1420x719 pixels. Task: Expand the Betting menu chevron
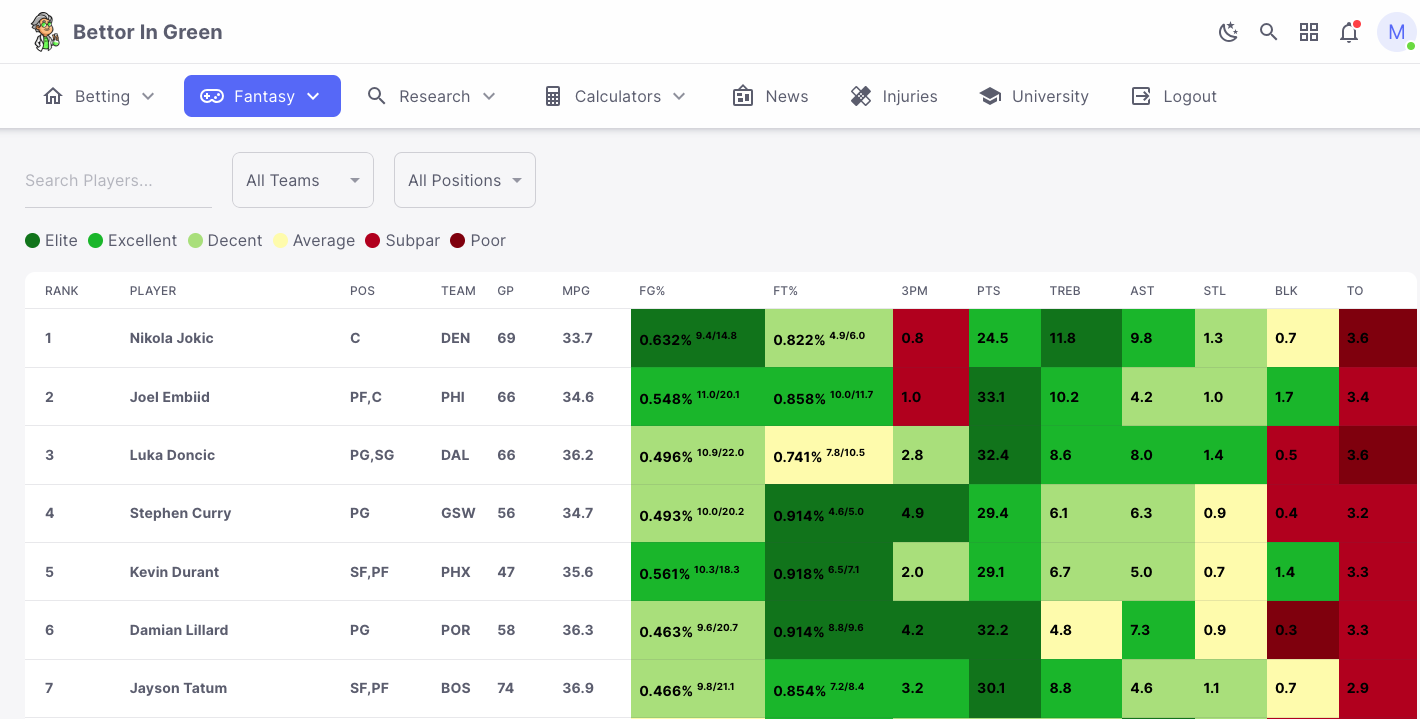(x=148, y=96)
